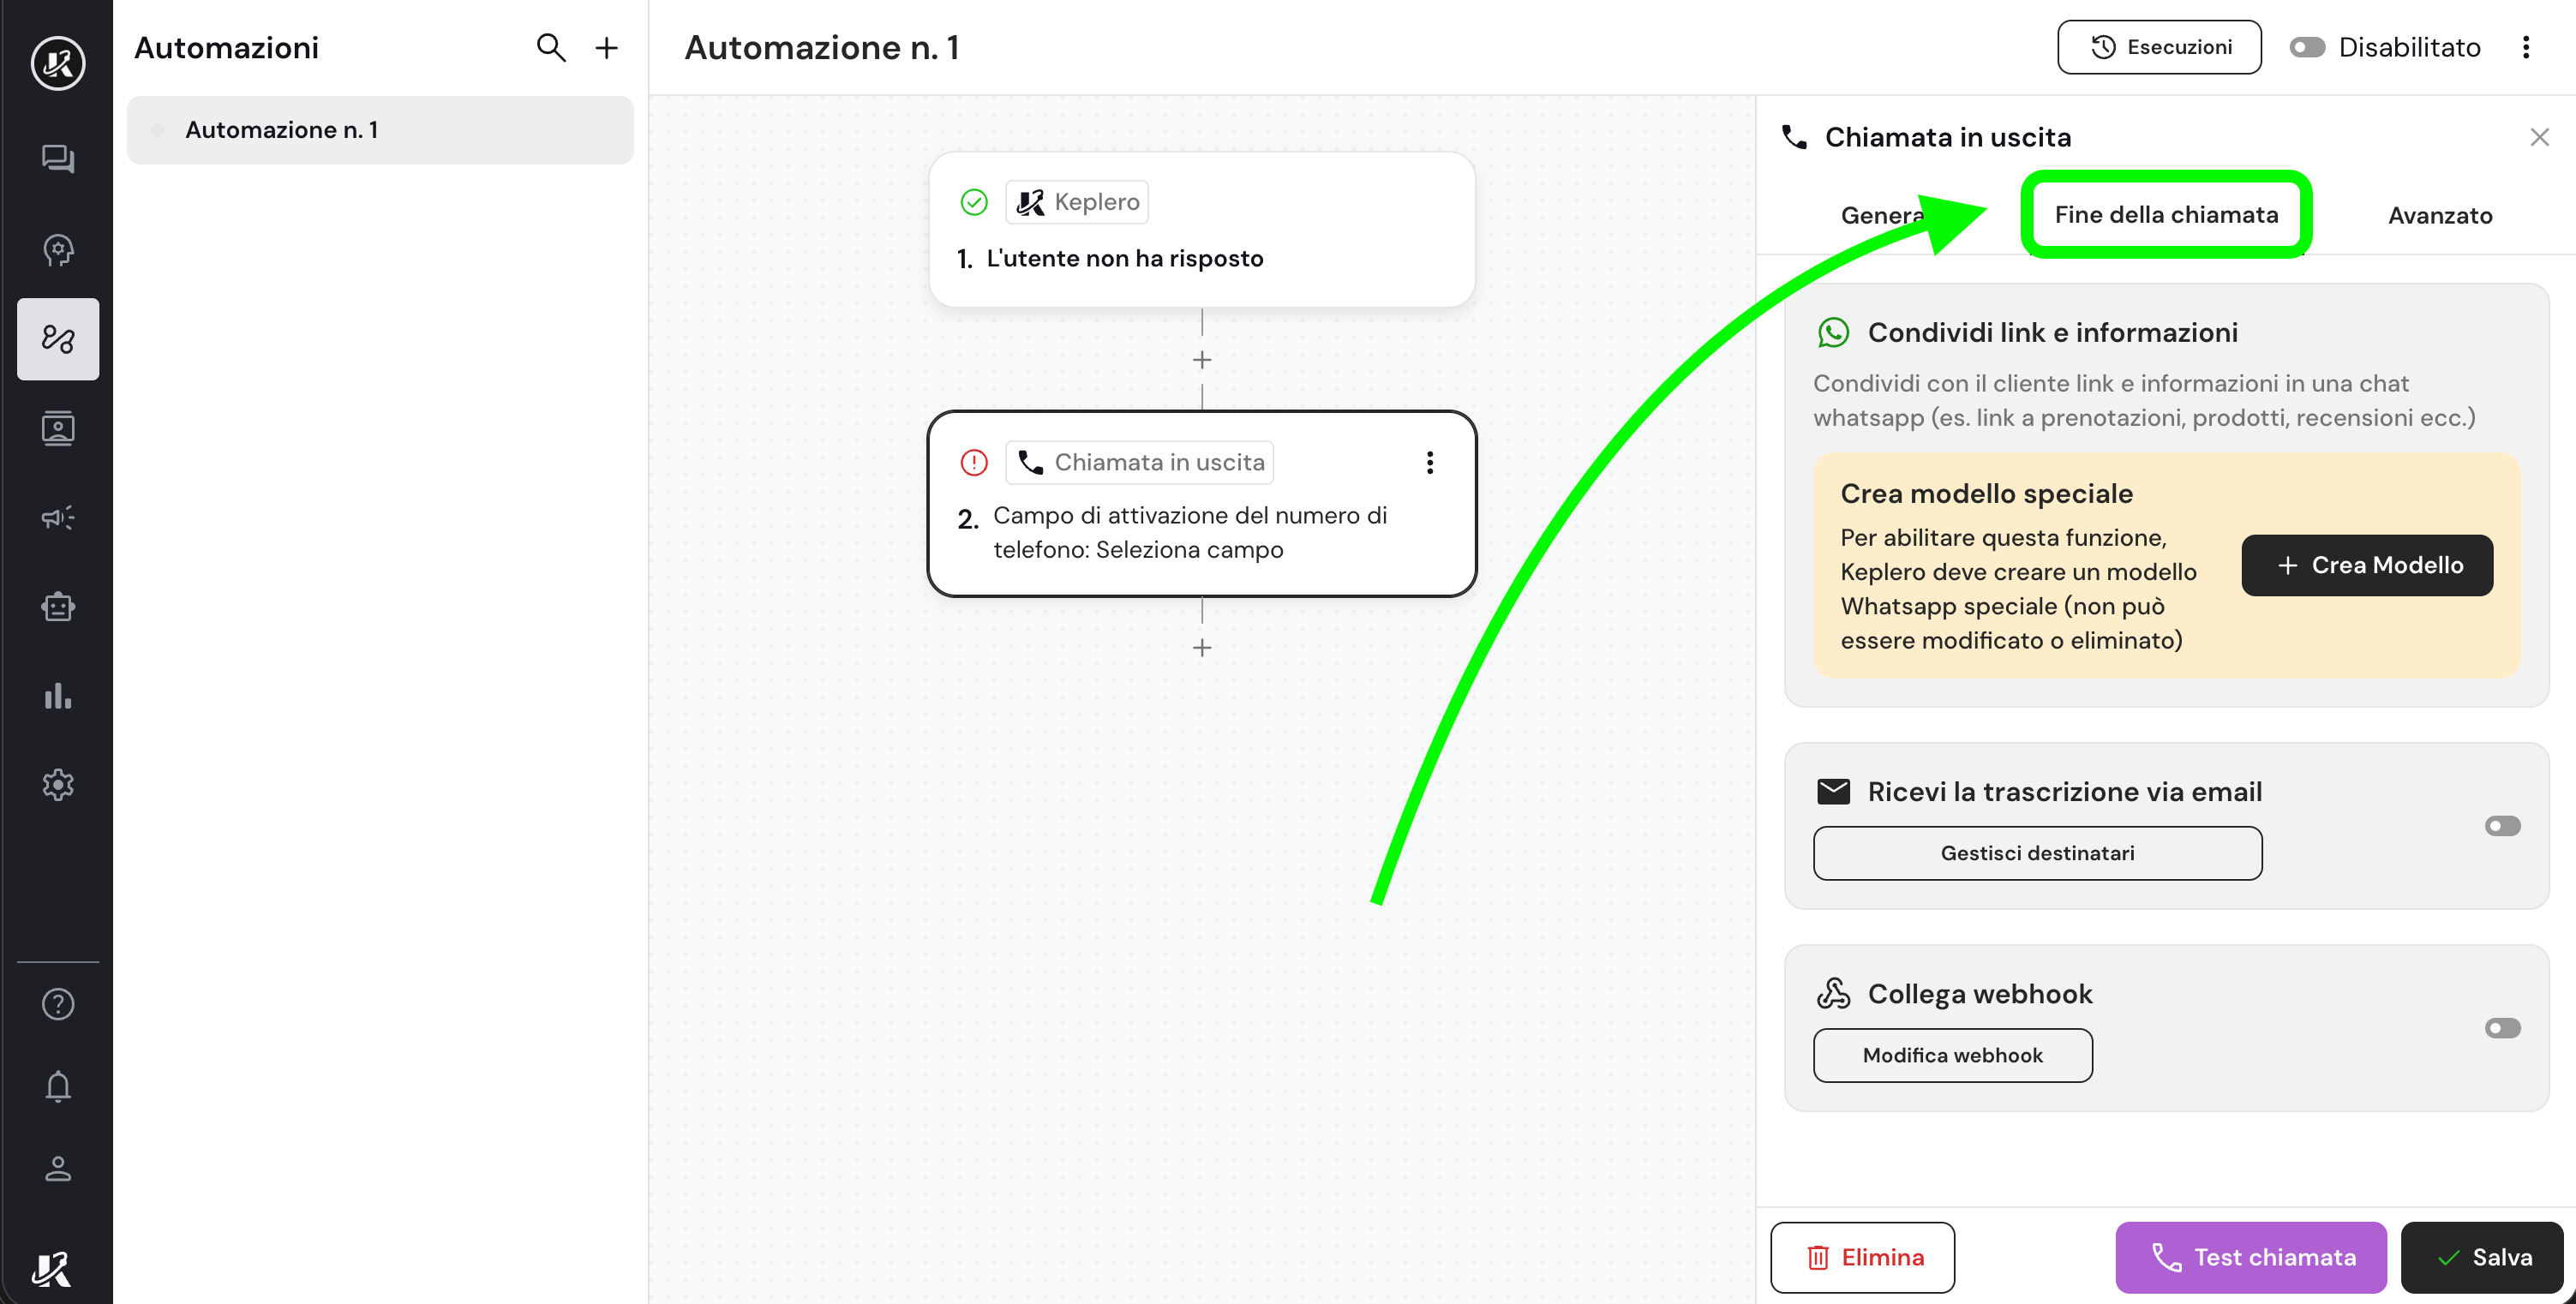Image resolution: width=2576 pixels, height=1304 pixels.
Task: Click the Crea Modello button
Action: (x=2366, y=565)
